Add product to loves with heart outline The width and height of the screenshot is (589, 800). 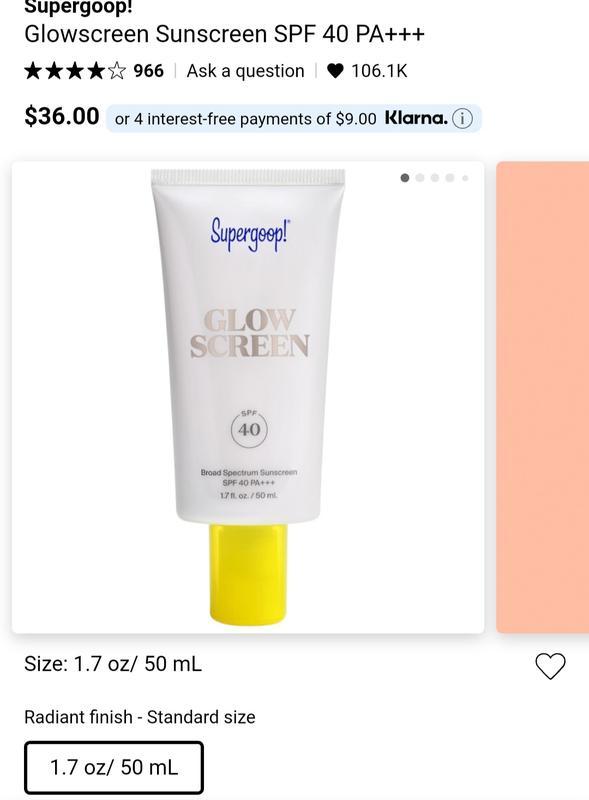pyautogui.click(x=550, y=666)
